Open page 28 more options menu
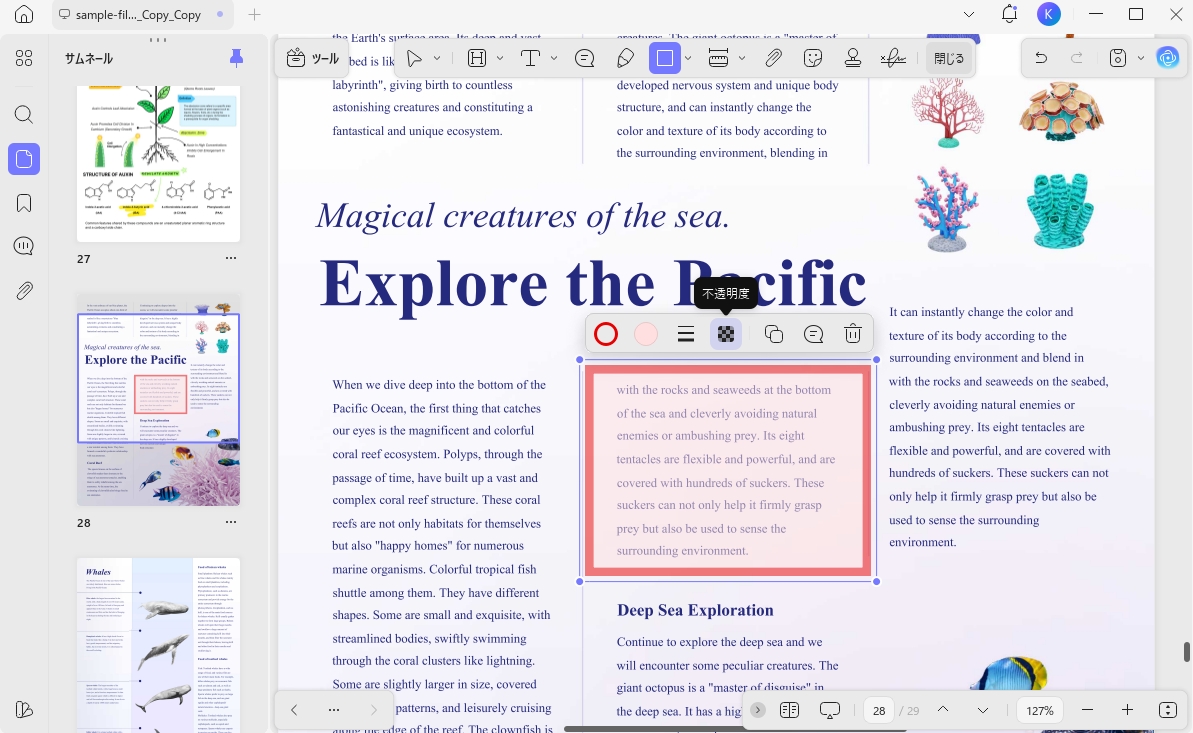The width and height of the screenshot is (1193, 733). (231, 522)
